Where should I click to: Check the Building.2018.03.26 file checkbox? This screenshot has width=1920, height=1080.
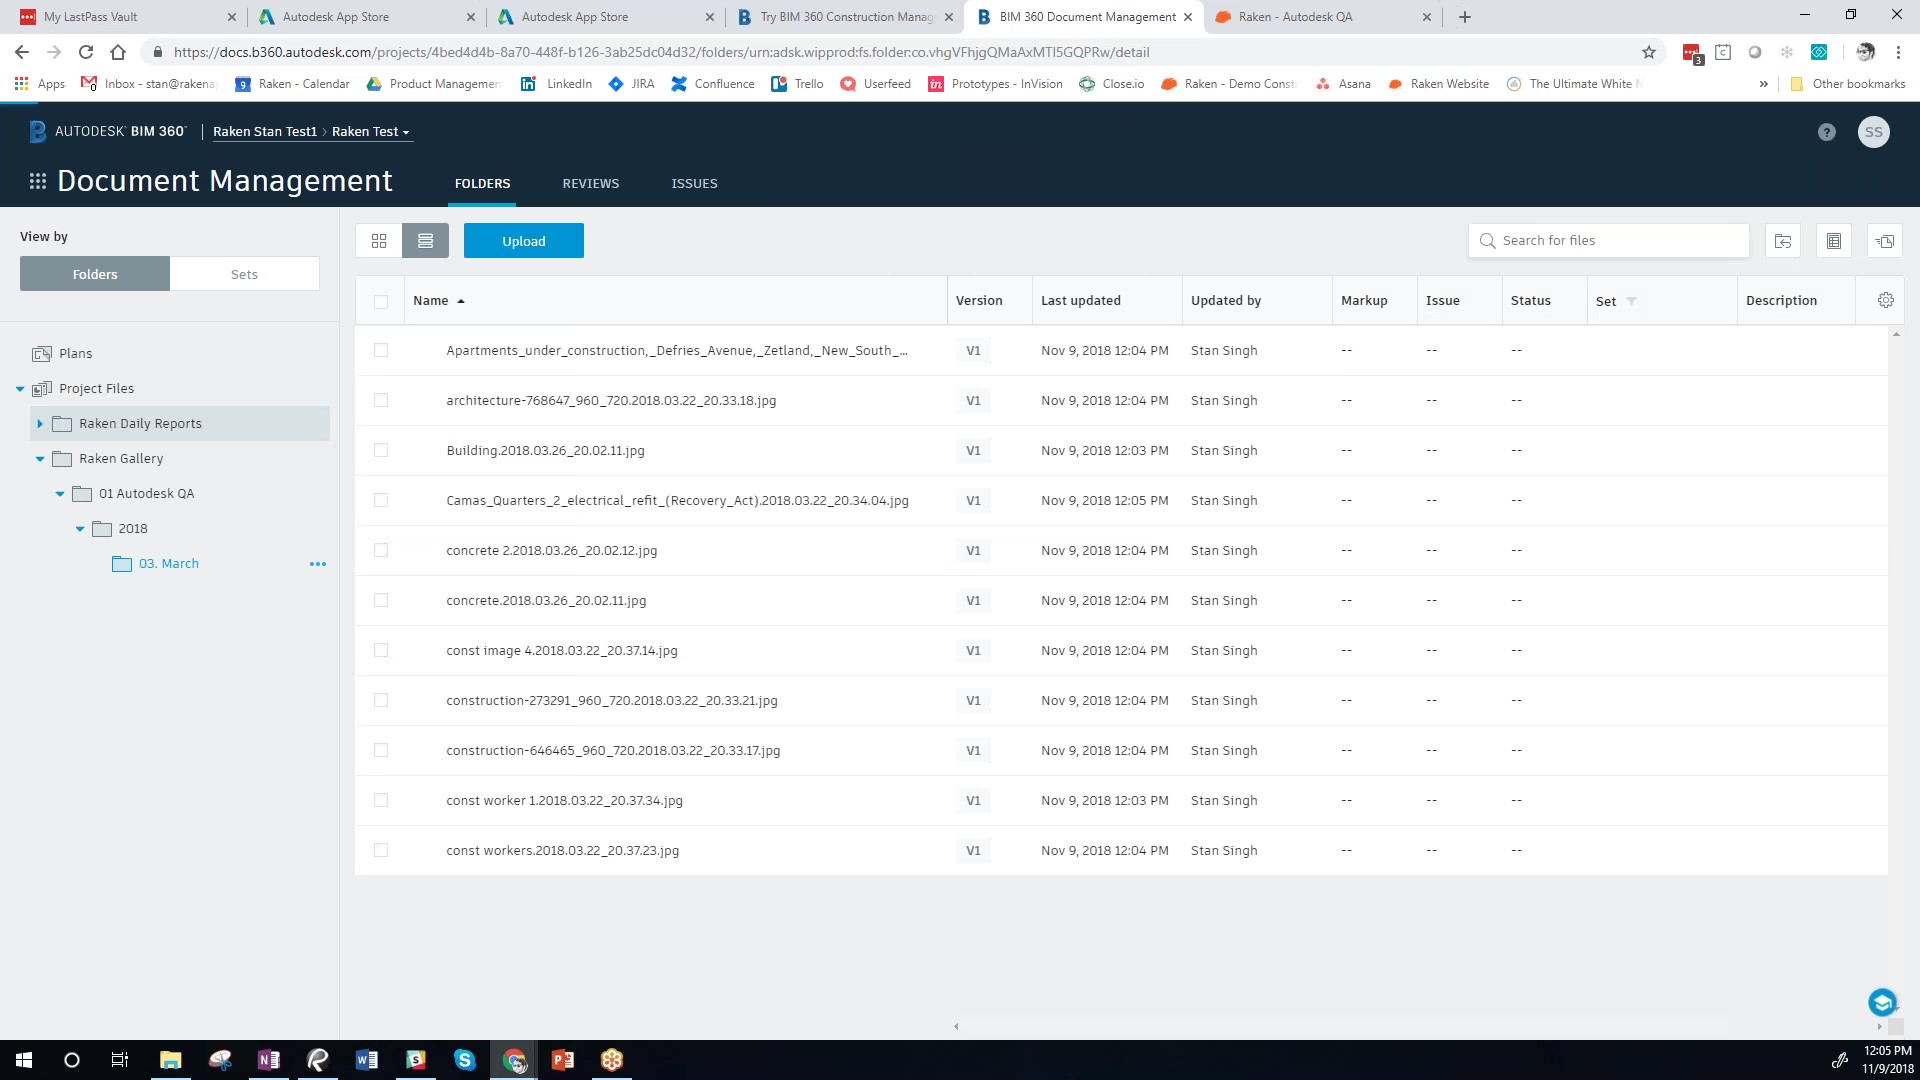pyautogui.click(x=381, y=450)
